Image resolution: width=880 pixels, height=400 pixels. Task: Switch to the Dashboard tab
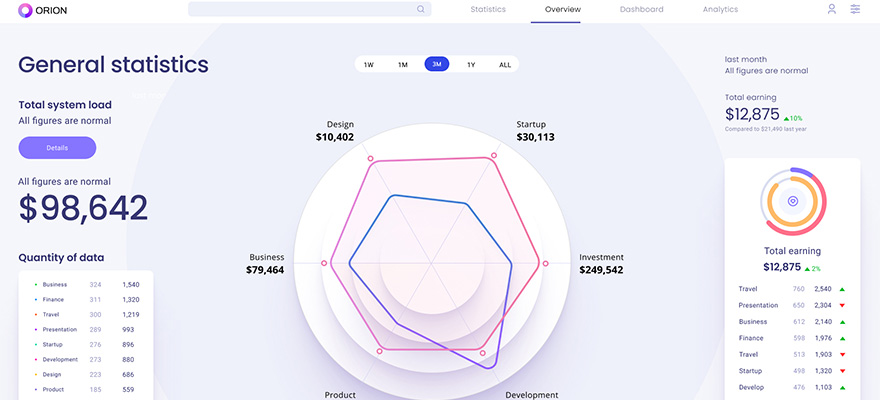(641, 10)
